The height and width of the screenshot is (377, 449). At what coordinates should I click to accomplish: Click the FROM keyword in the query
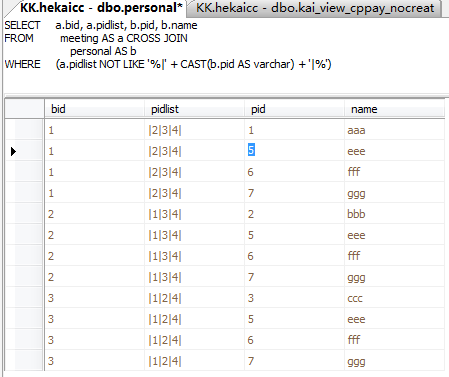(x=19, y=38)
